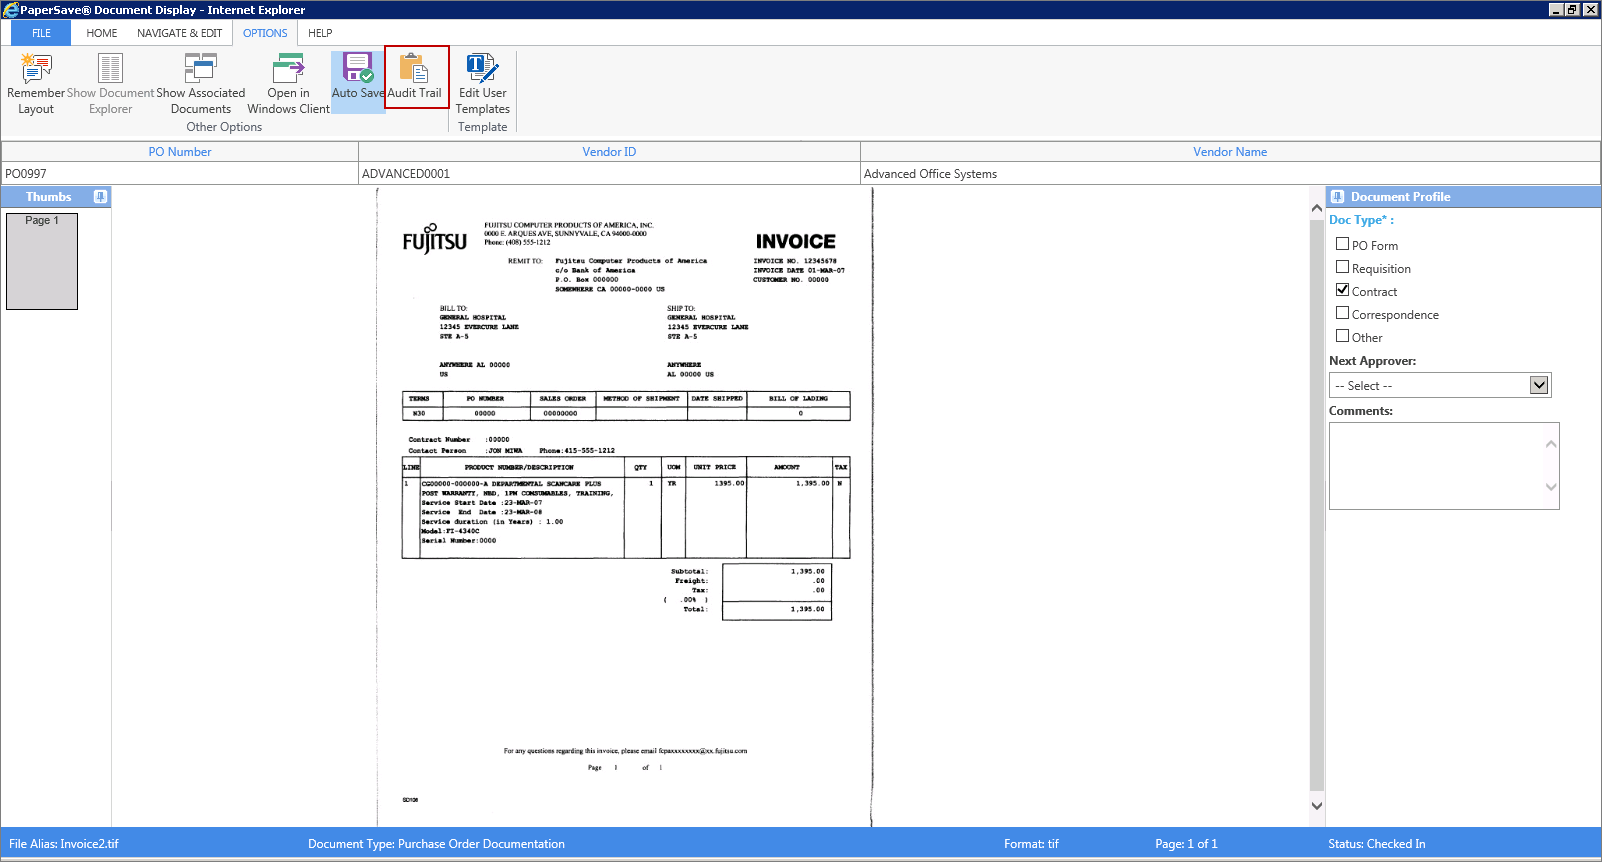Click Show Associated Documents icon
Screen dimensions: 1602x862
(200, 68)
